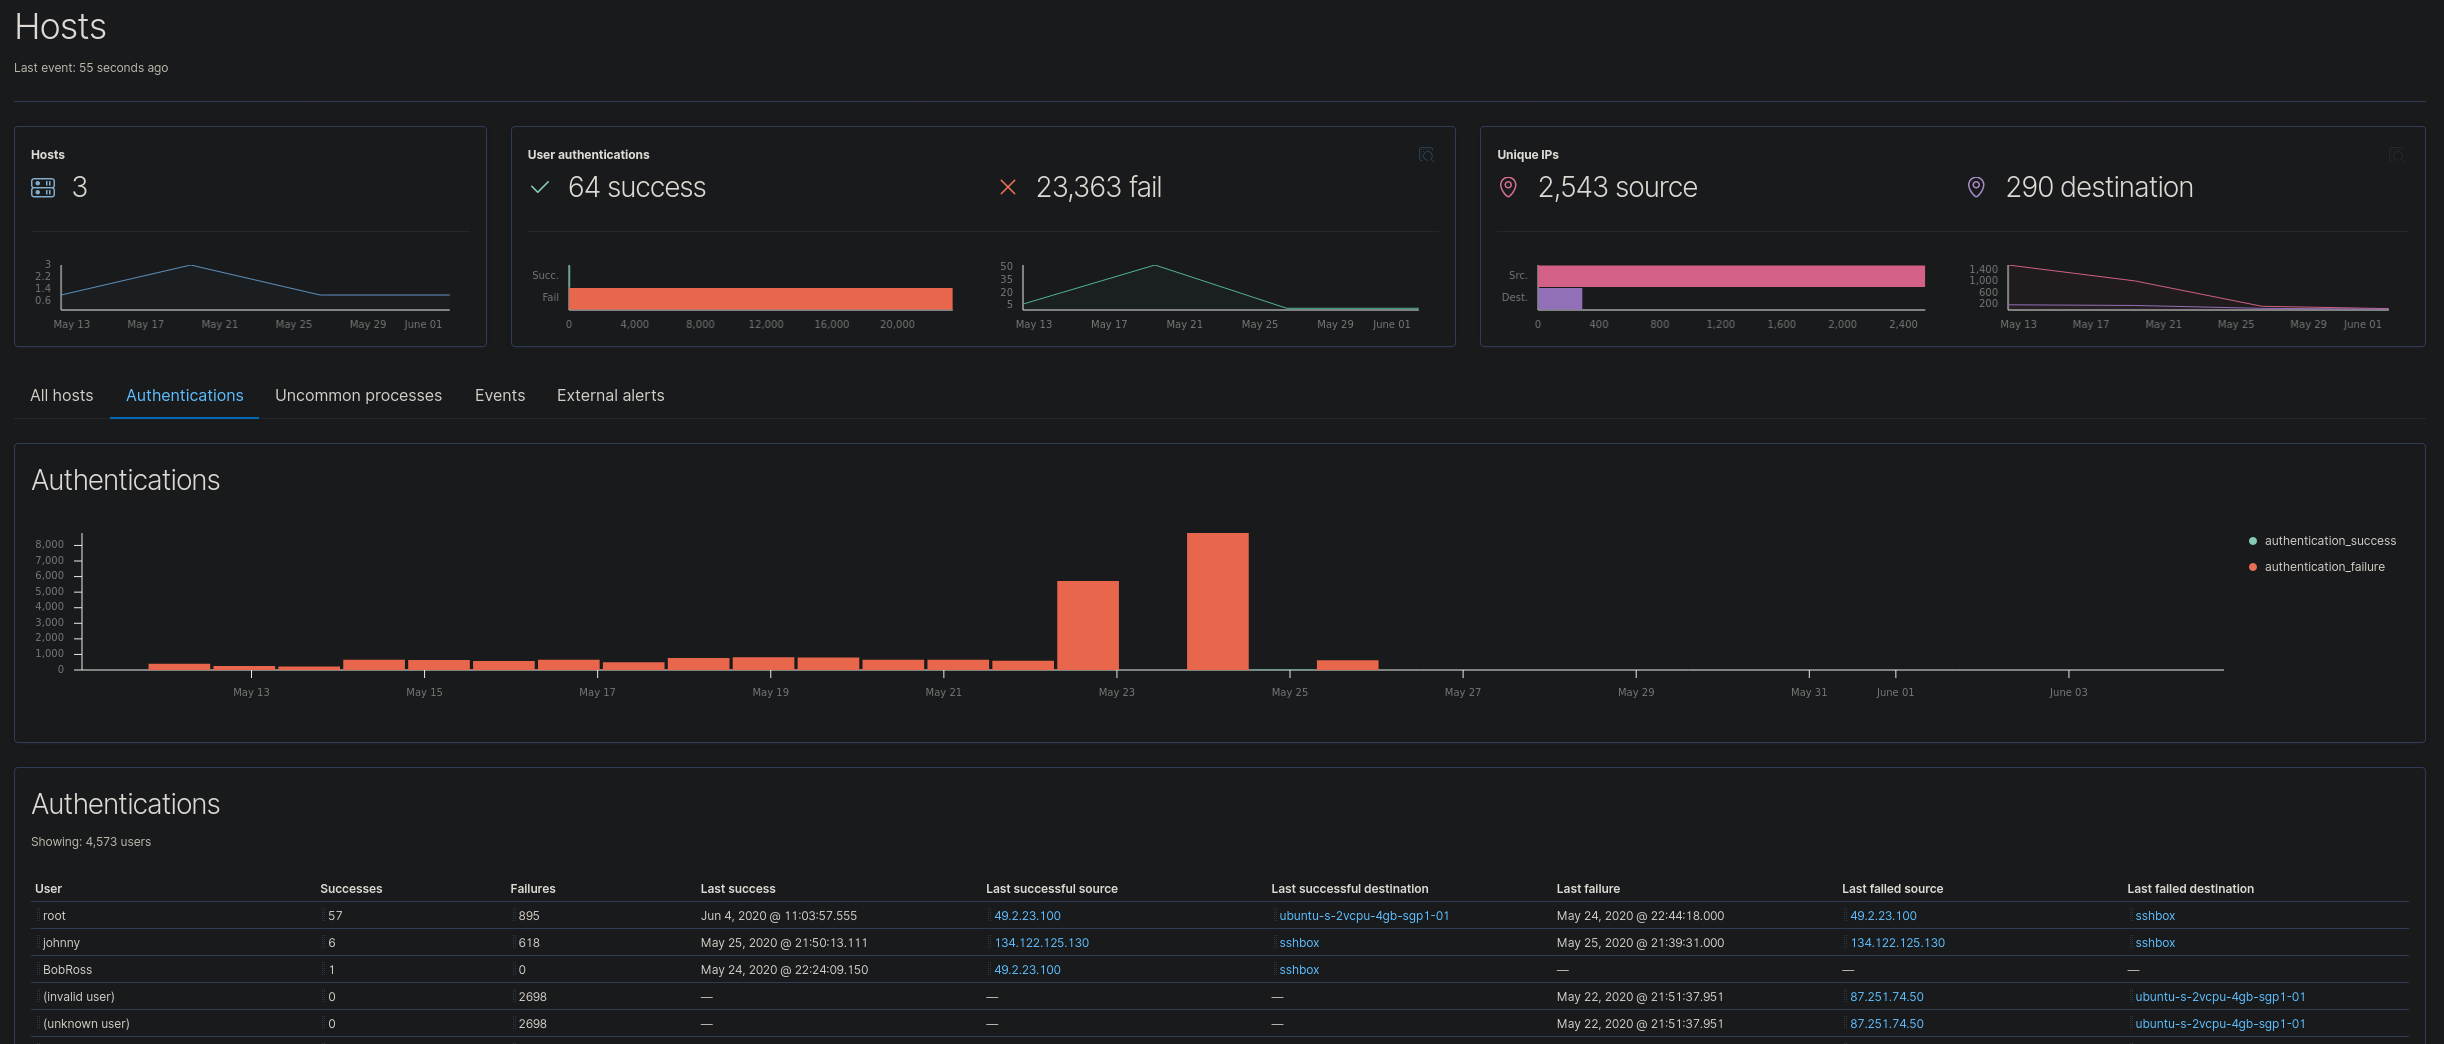
Task: Click the User column header
Action: tap(48, 889)
